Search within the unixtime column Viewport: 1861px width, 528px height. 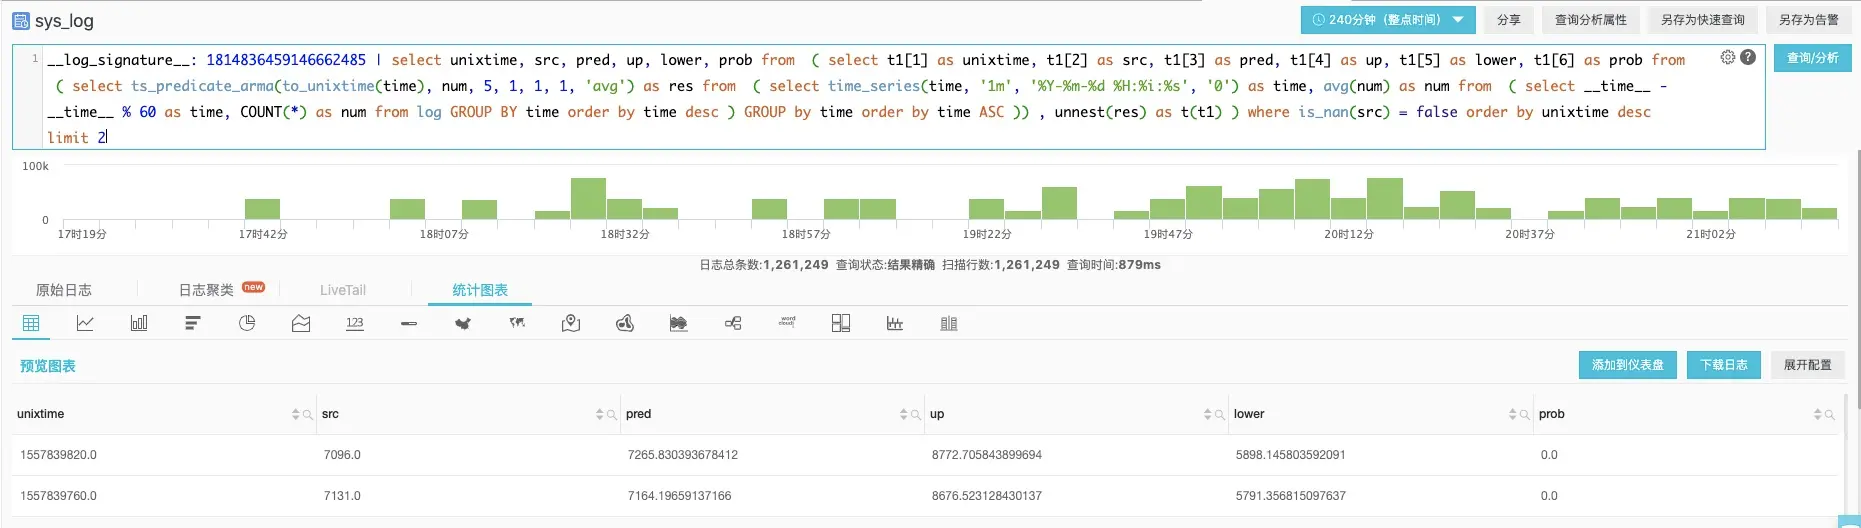308,414
